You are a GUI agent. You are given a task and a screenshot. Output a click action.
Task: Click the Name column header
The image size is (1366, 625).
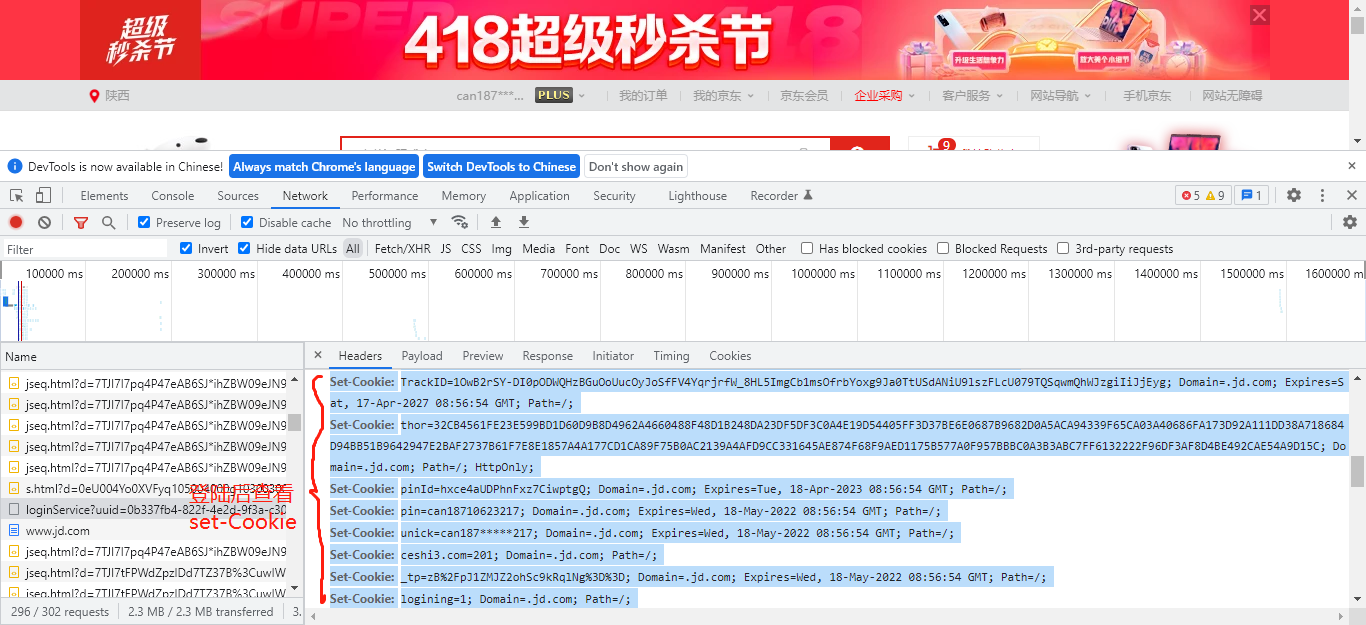pos(151,356)
